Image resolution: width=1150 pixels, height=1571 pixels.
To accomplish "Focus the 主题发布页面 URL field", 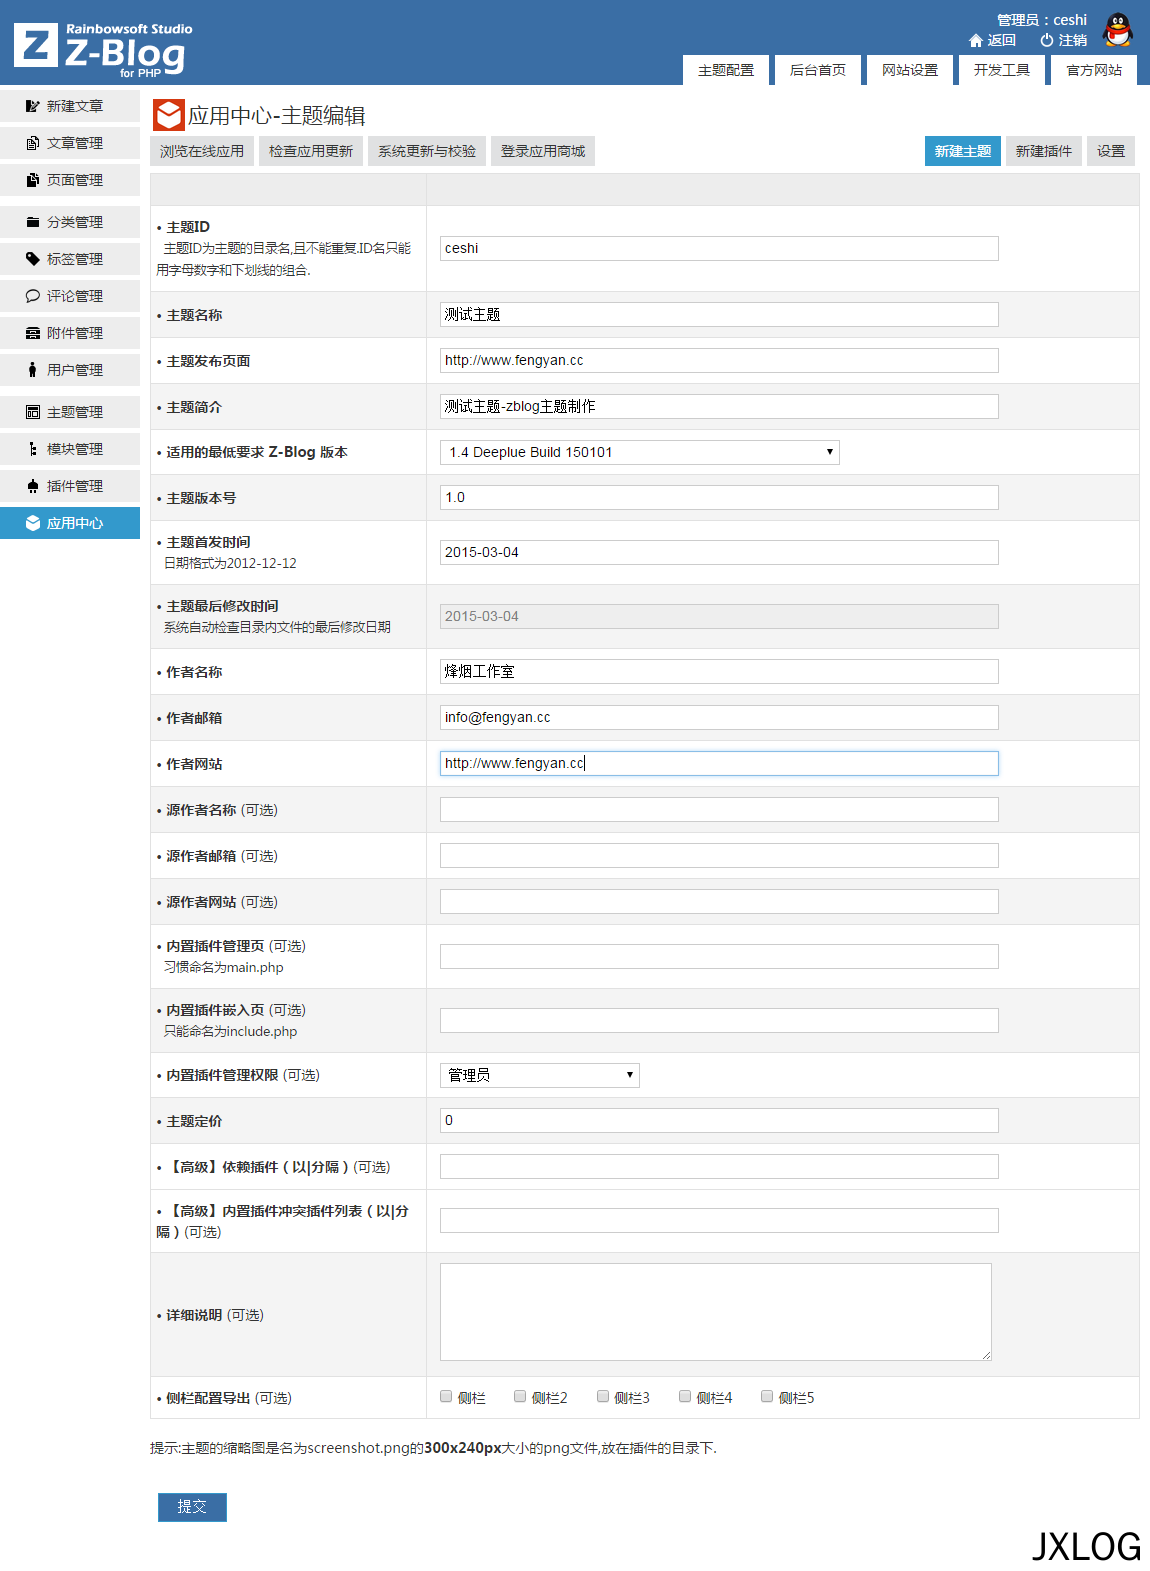I will (x=719, y=360).
